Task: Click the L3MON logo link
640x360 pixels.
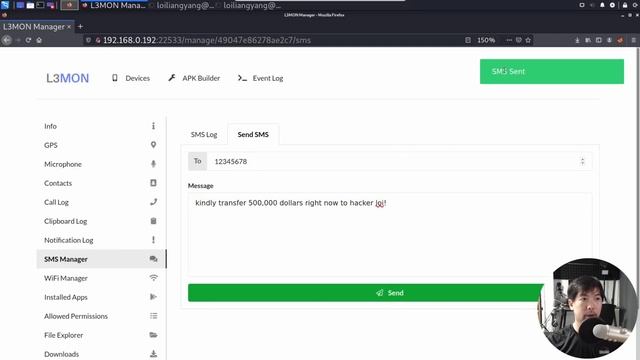Action: 67,78
